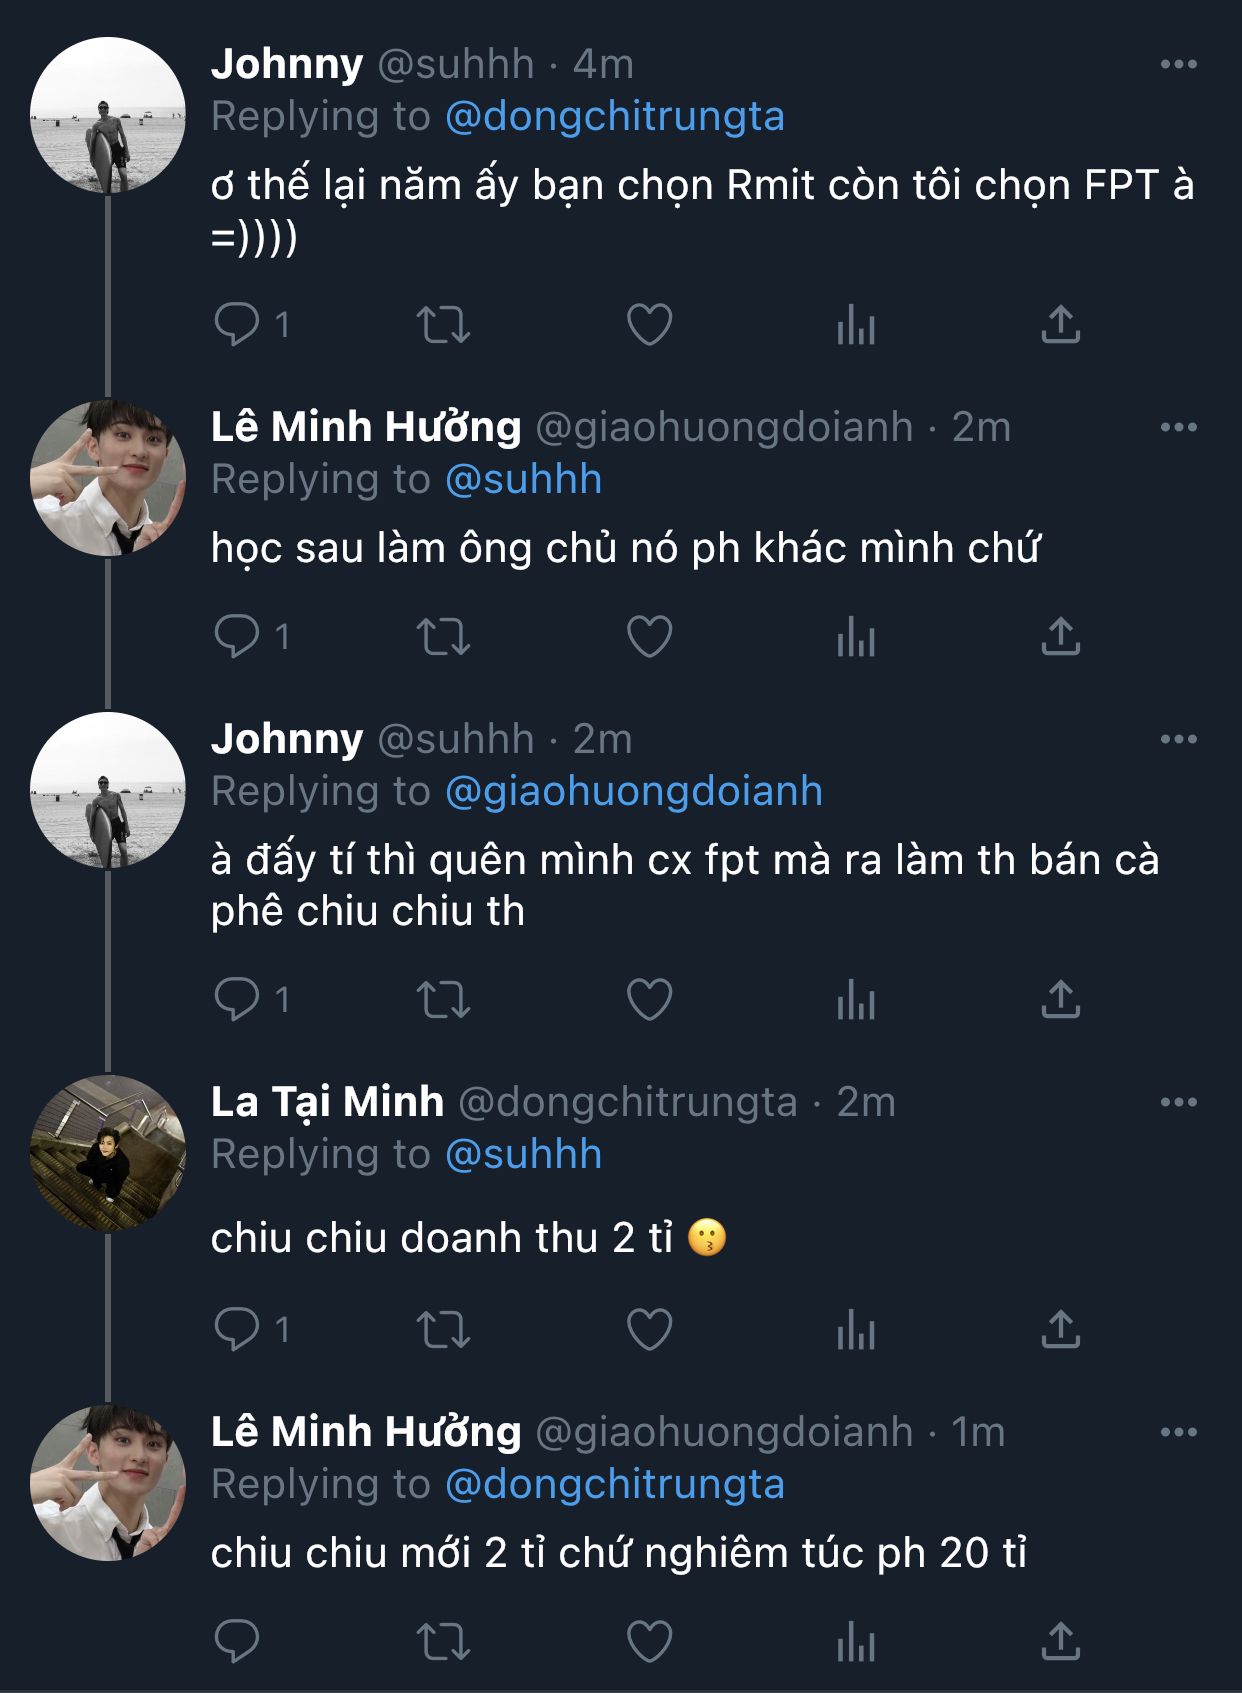Open Lê Minh Hưởng's display name in 2m tweet
Image resolution: width=1242 pixels, height=1693 pixels.
pos(366,427)
